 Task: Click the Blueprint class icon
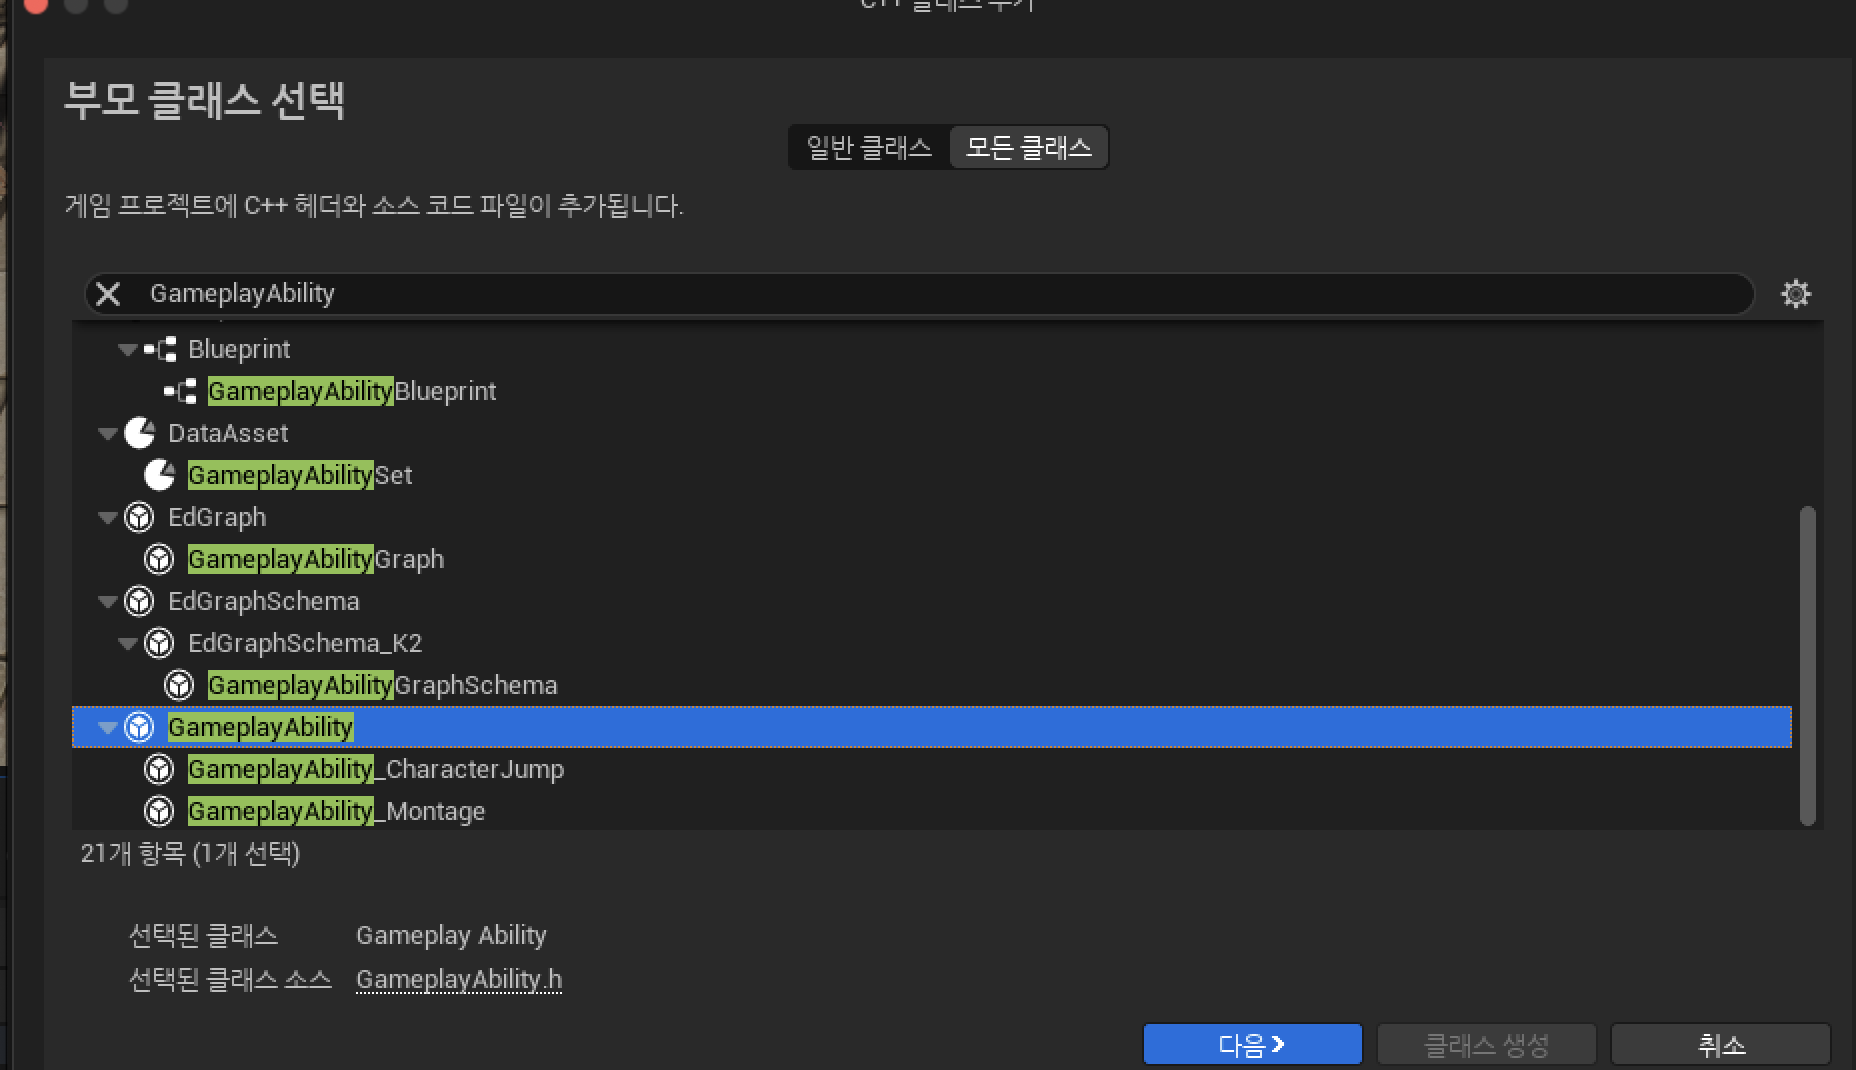[160, 350]
